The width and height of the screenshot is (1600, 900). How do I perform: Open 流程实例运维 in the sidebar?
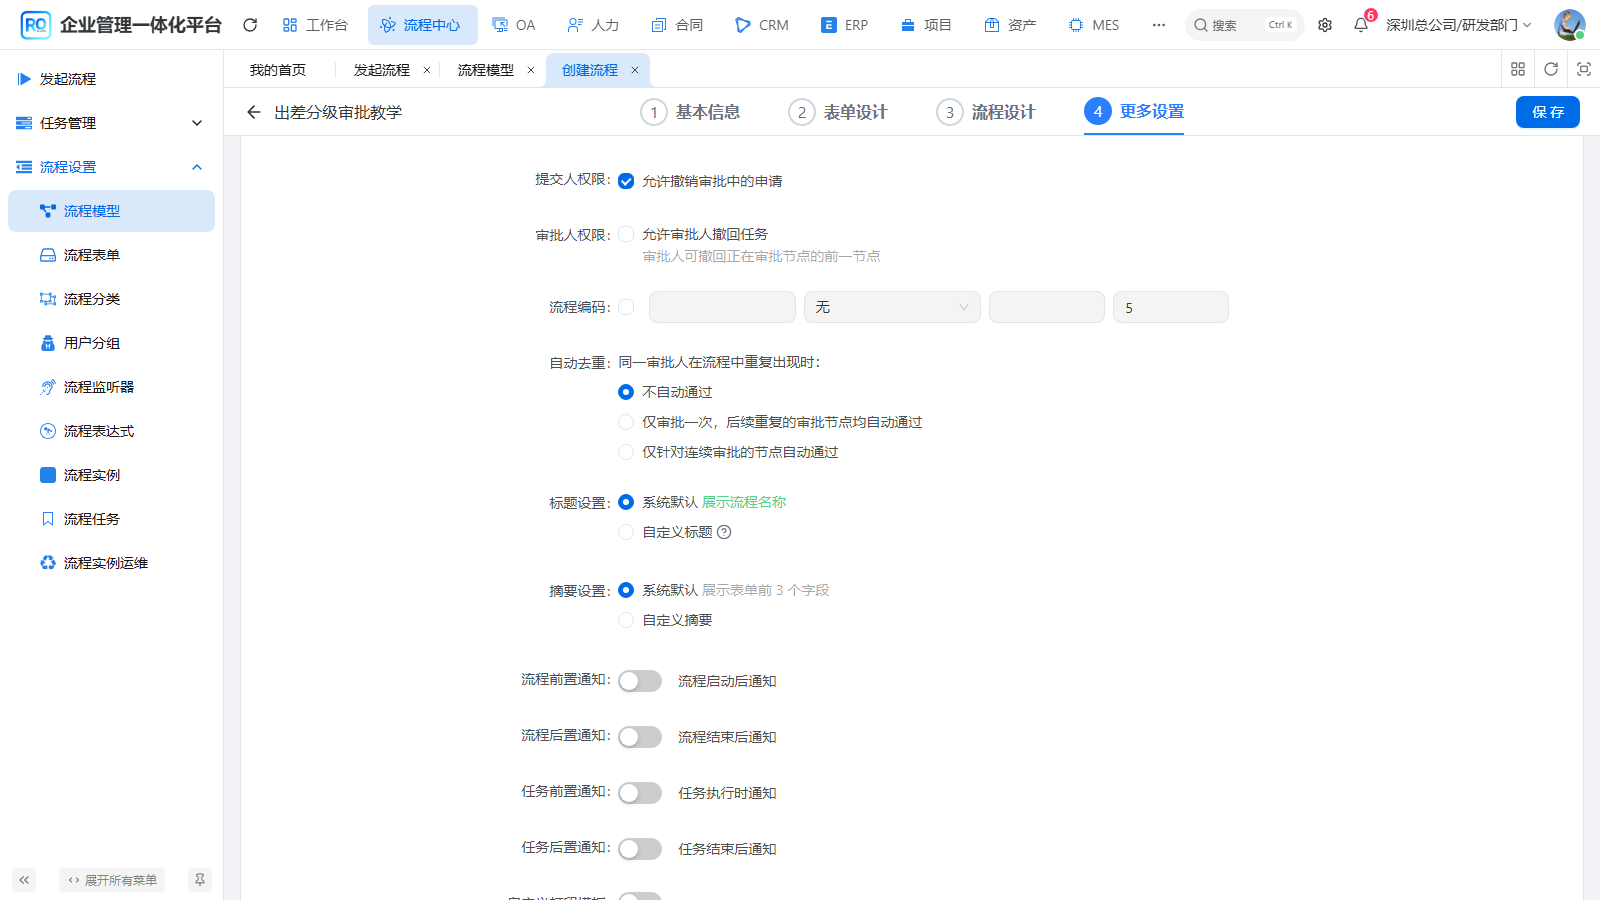click(x=111, y=563)
